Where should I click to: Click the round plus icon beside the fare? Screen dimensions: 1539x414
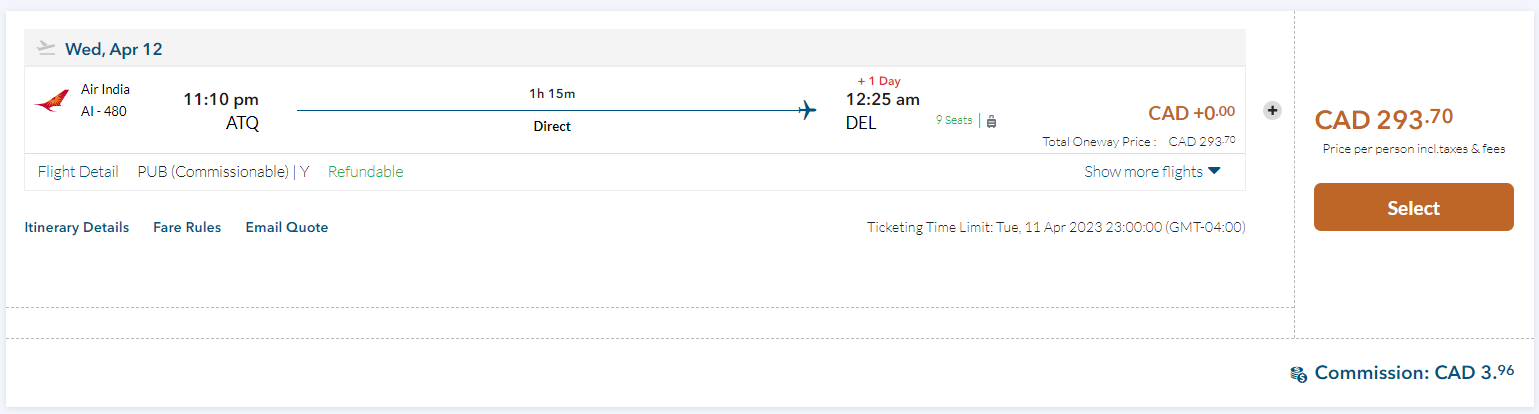coord(1272,111)
